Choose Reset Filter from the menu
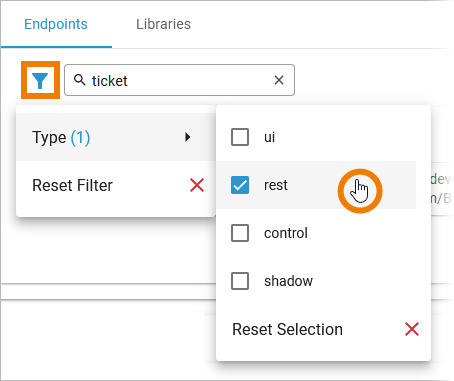The width and height of the screenshot is (454, 381). (x=116, y=185)
